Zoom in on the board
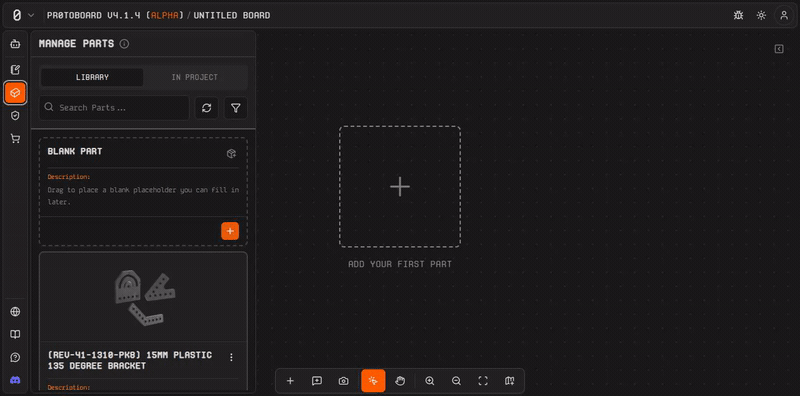800x396 pixels. pyautogui.click(x=430, y=381)
